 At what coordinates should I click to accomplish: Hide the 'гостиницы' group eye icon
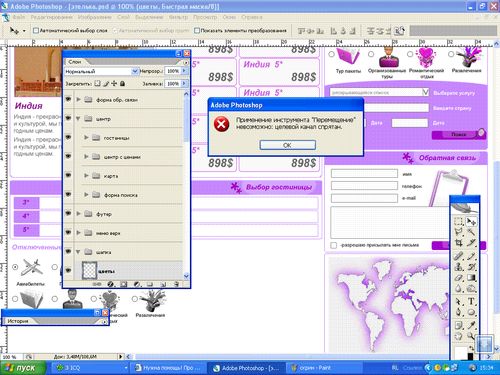pyautogui.click(x=68, y=137)
